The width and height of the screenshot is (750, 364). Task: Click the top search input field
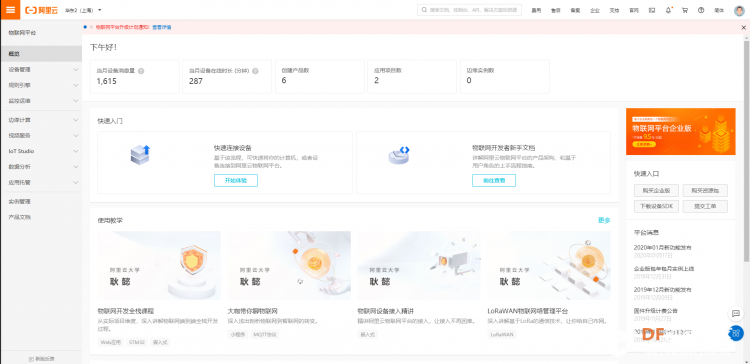coord(469,10)
